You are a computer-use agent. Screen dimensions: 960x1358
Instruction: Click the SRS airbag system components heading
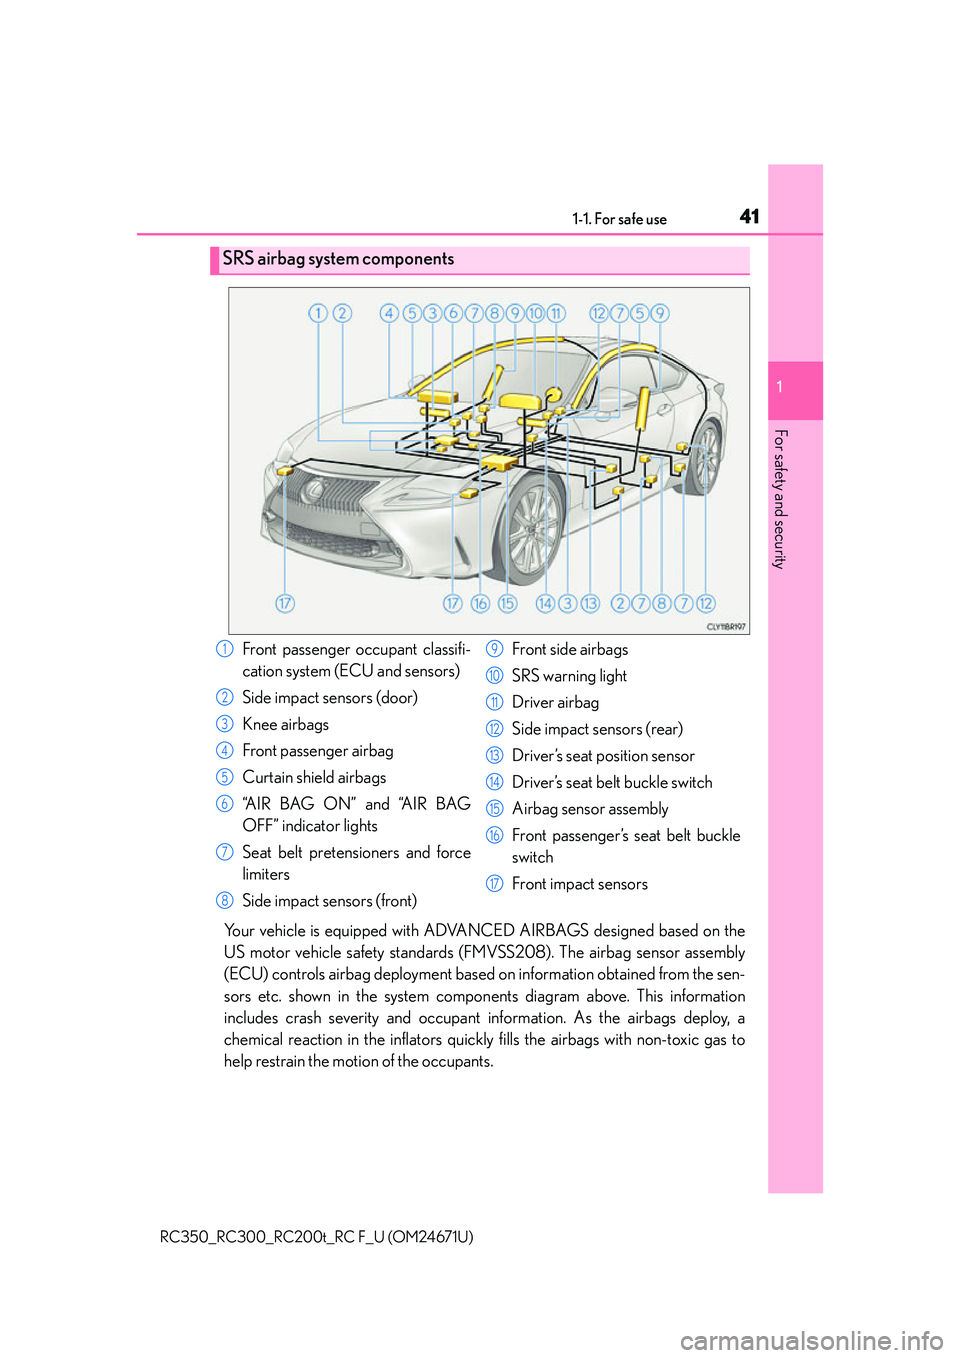click(338, 259)
